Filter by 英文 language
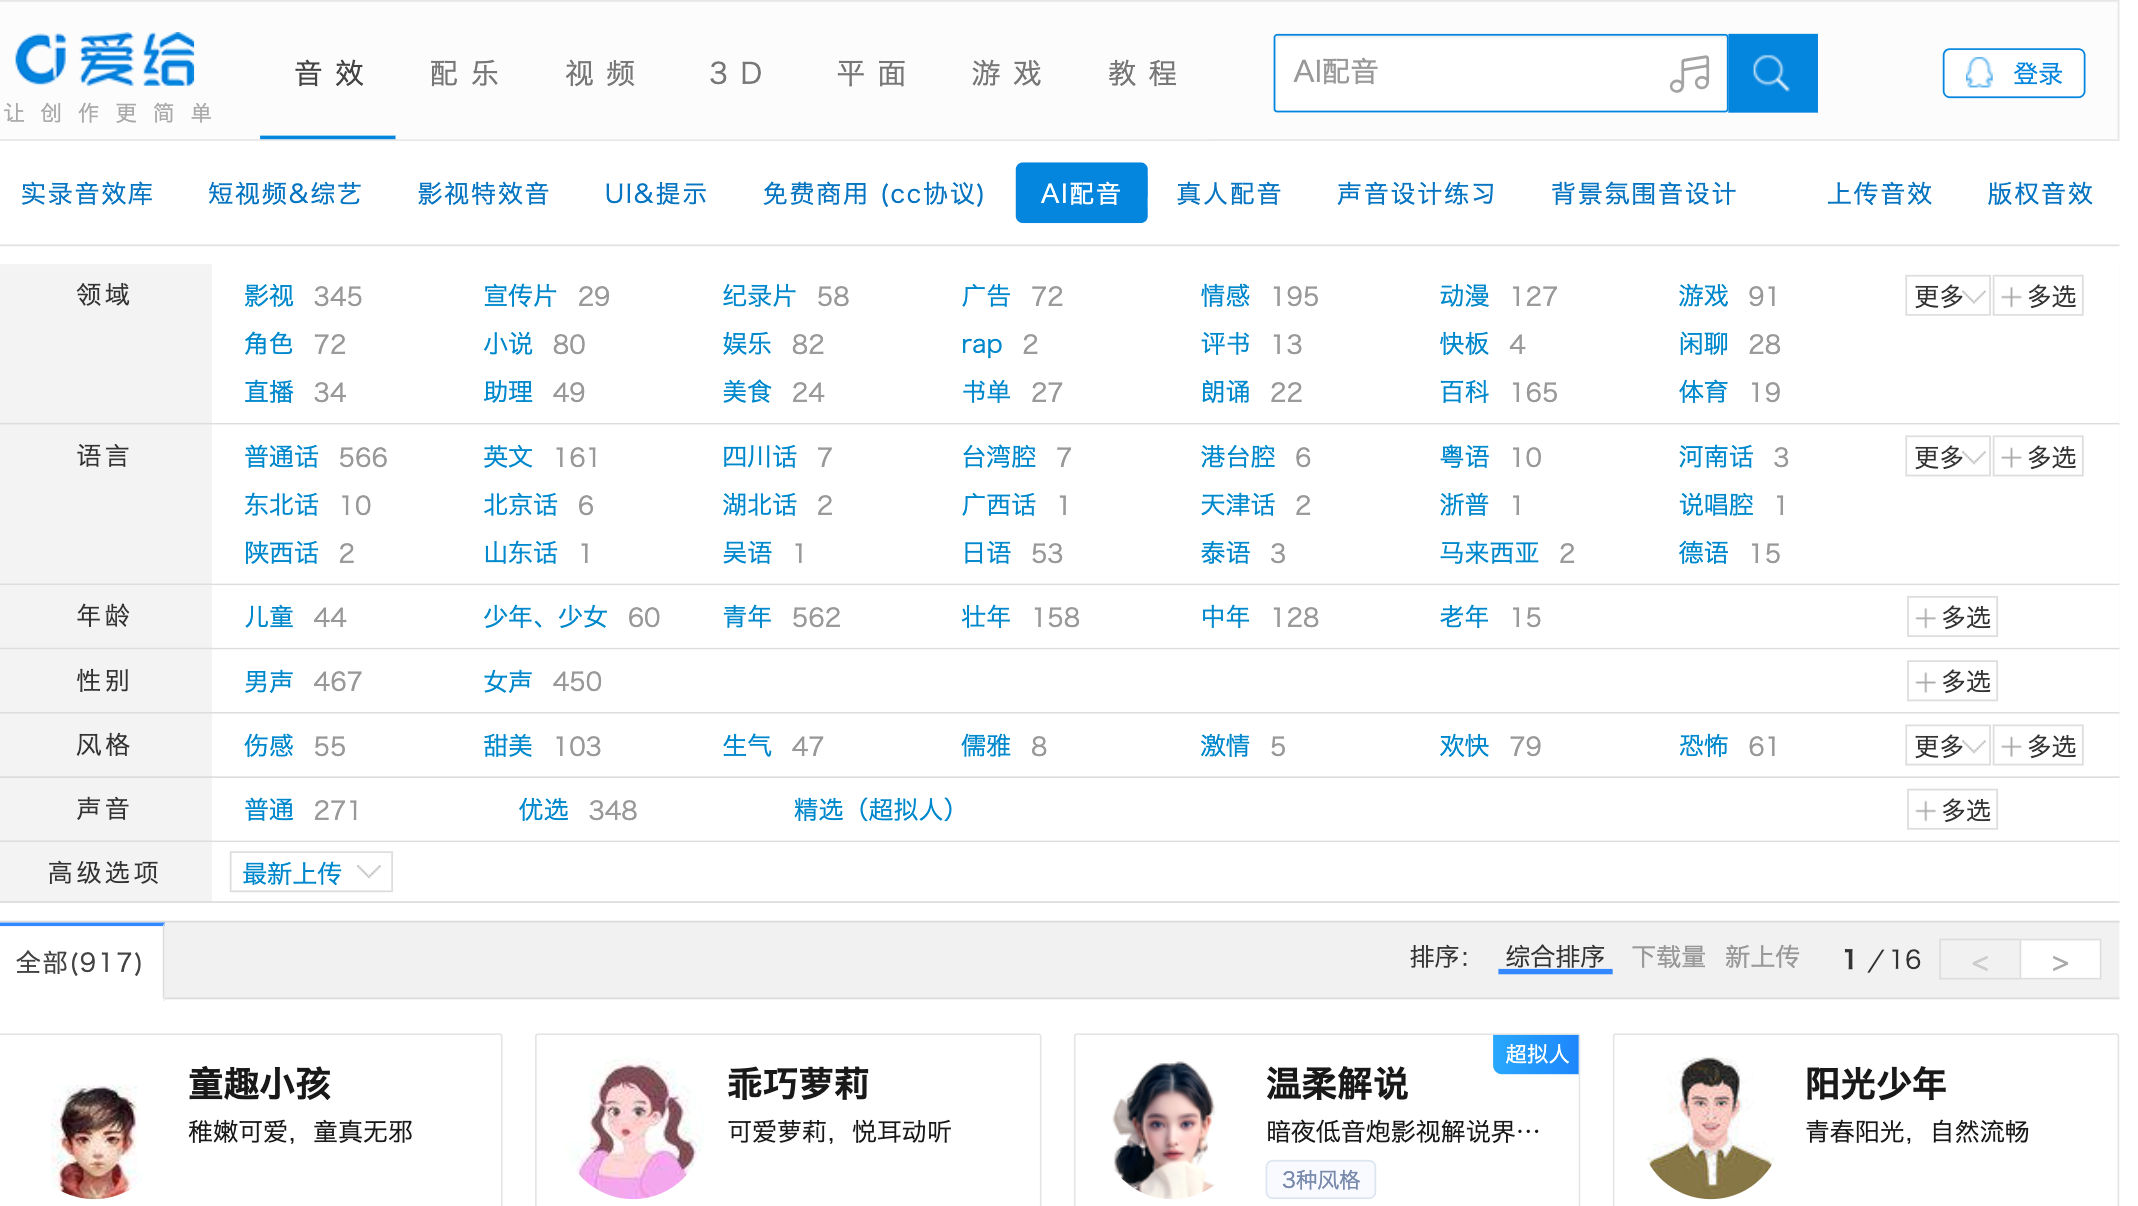 [508, 457]
